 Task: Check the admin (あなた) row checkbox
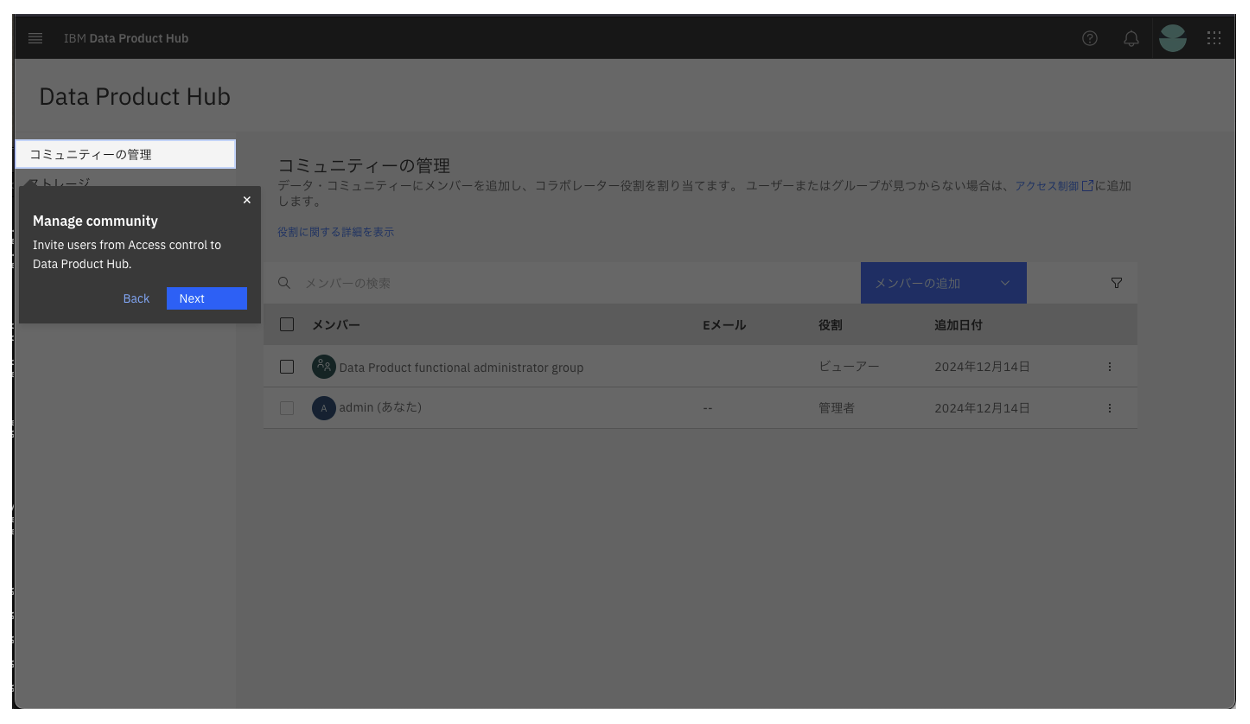(x=287, y=407)
